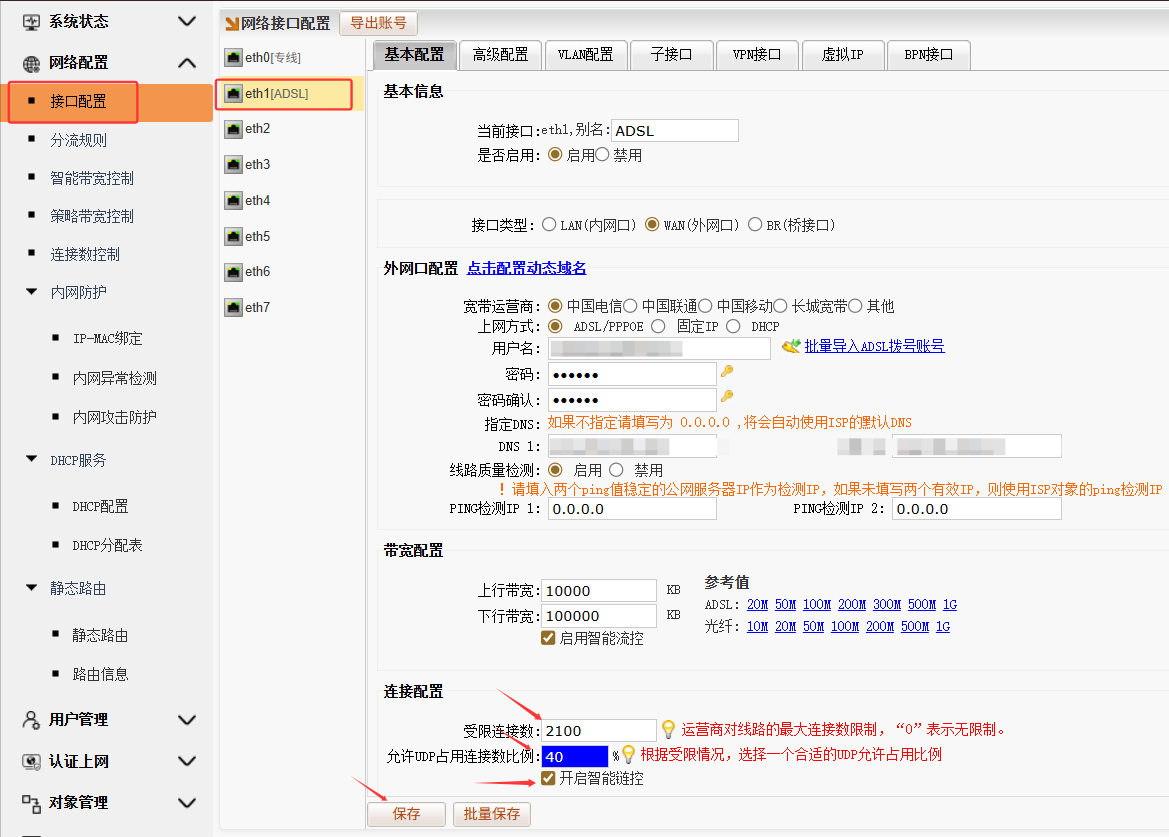This screenshot has width=1169, height=837.
Task: Click the 网络配置 globe icon
Action: pyautogui.click(x=31, y=63)
